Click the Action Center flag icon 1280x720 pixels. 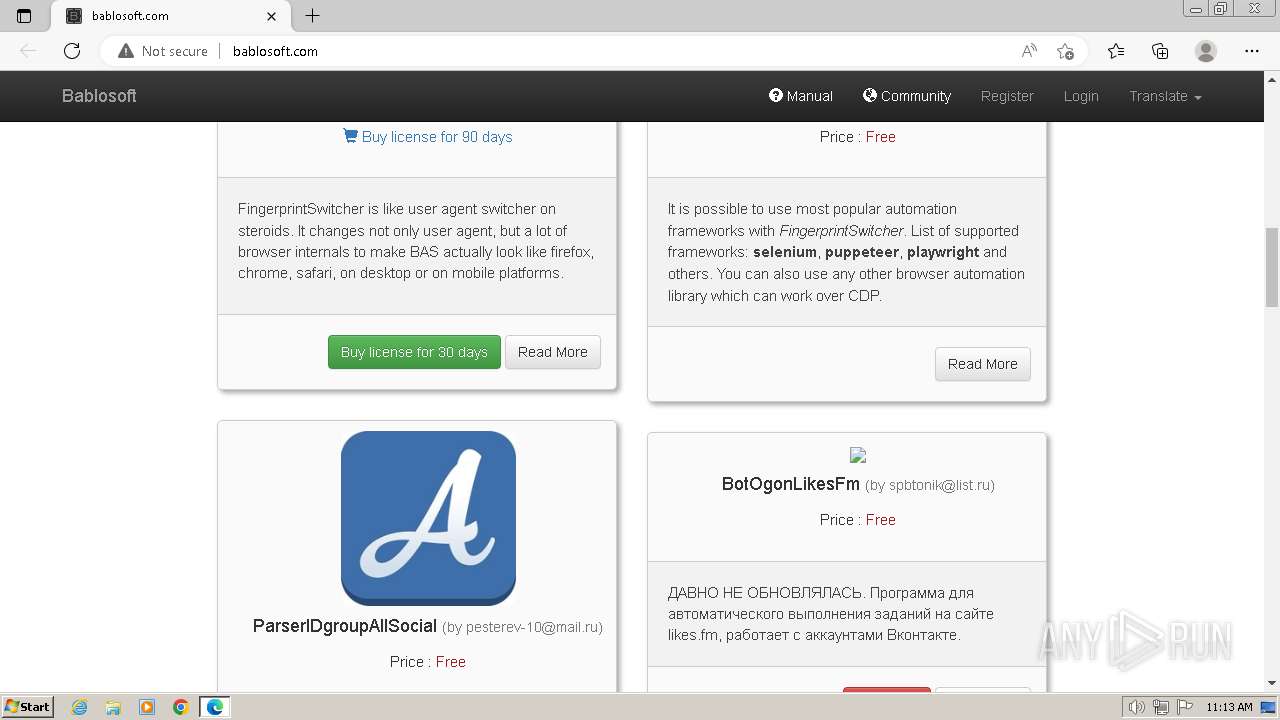coord(1184,707)
